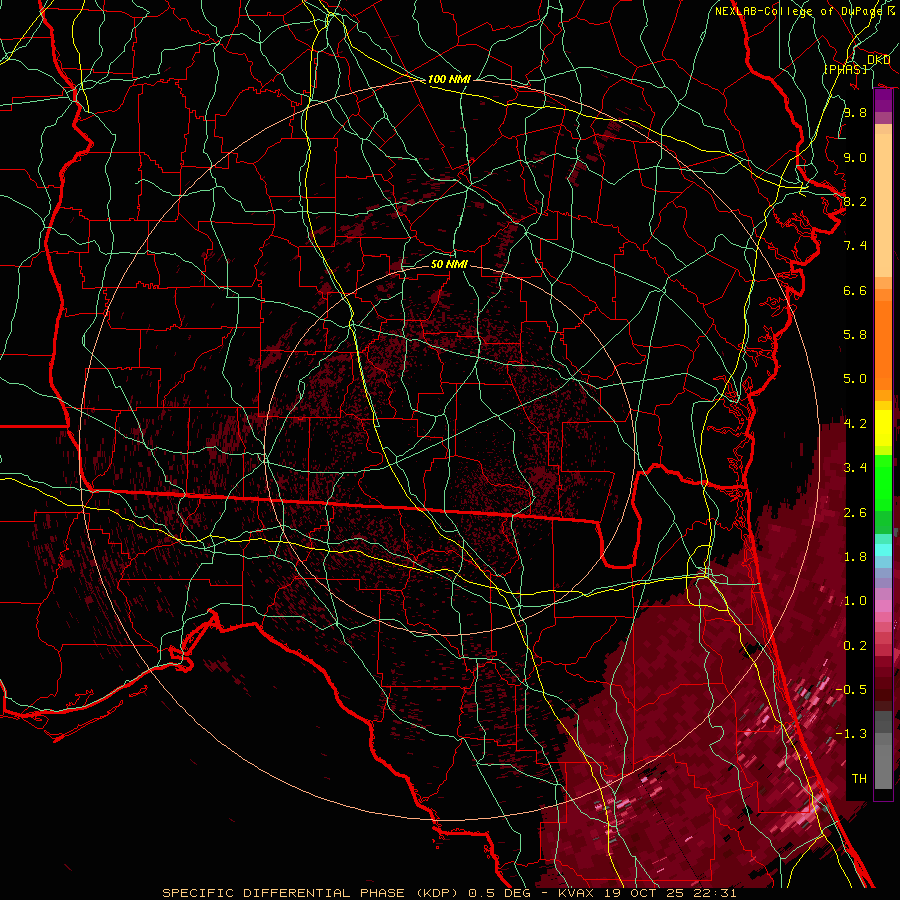Click the -0.5 scale value

pyautogui.click(x=851, y=690)
